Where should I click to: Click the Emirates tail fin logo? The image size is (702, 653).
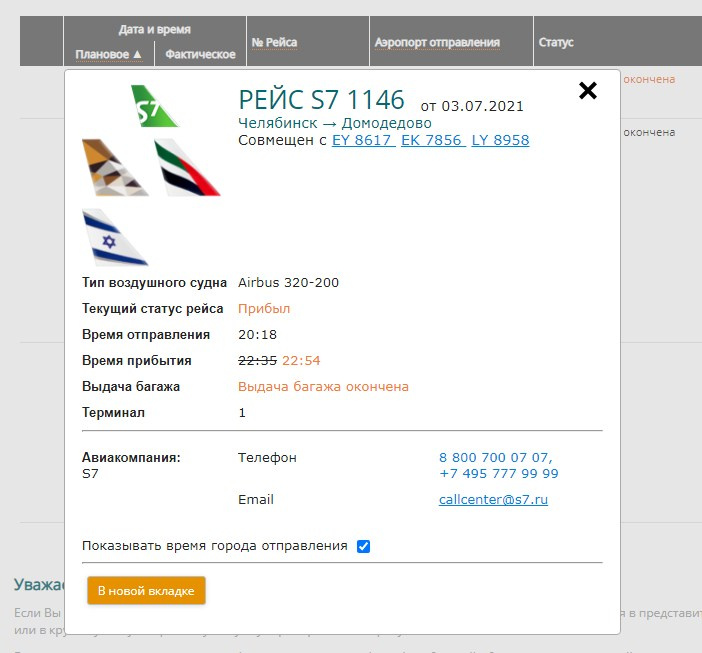click(187, 167)
